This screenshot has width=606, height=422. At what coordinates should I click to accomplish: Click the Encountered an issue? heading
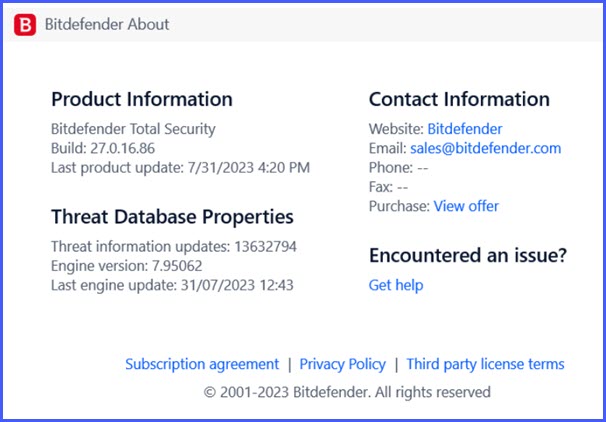pyautogui.click(x=468, y=255)
